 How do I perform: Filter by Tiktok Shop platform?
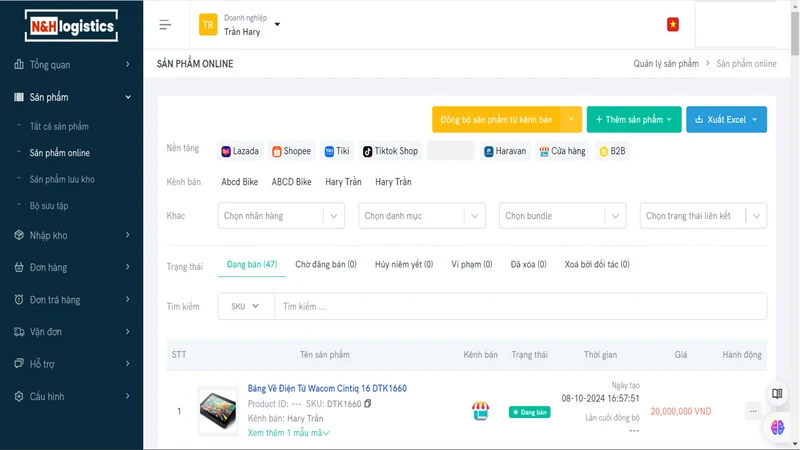[x=390, y=151]
